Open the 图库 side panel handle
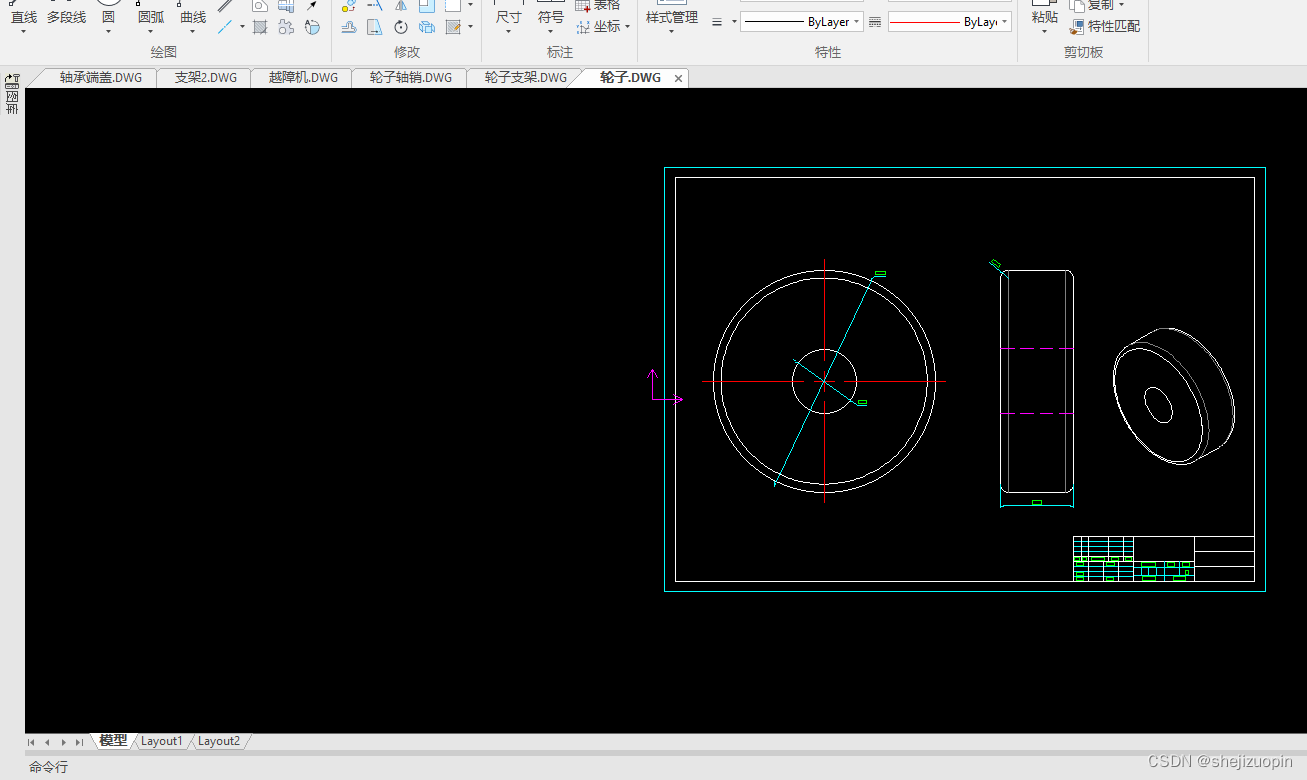 12,95
